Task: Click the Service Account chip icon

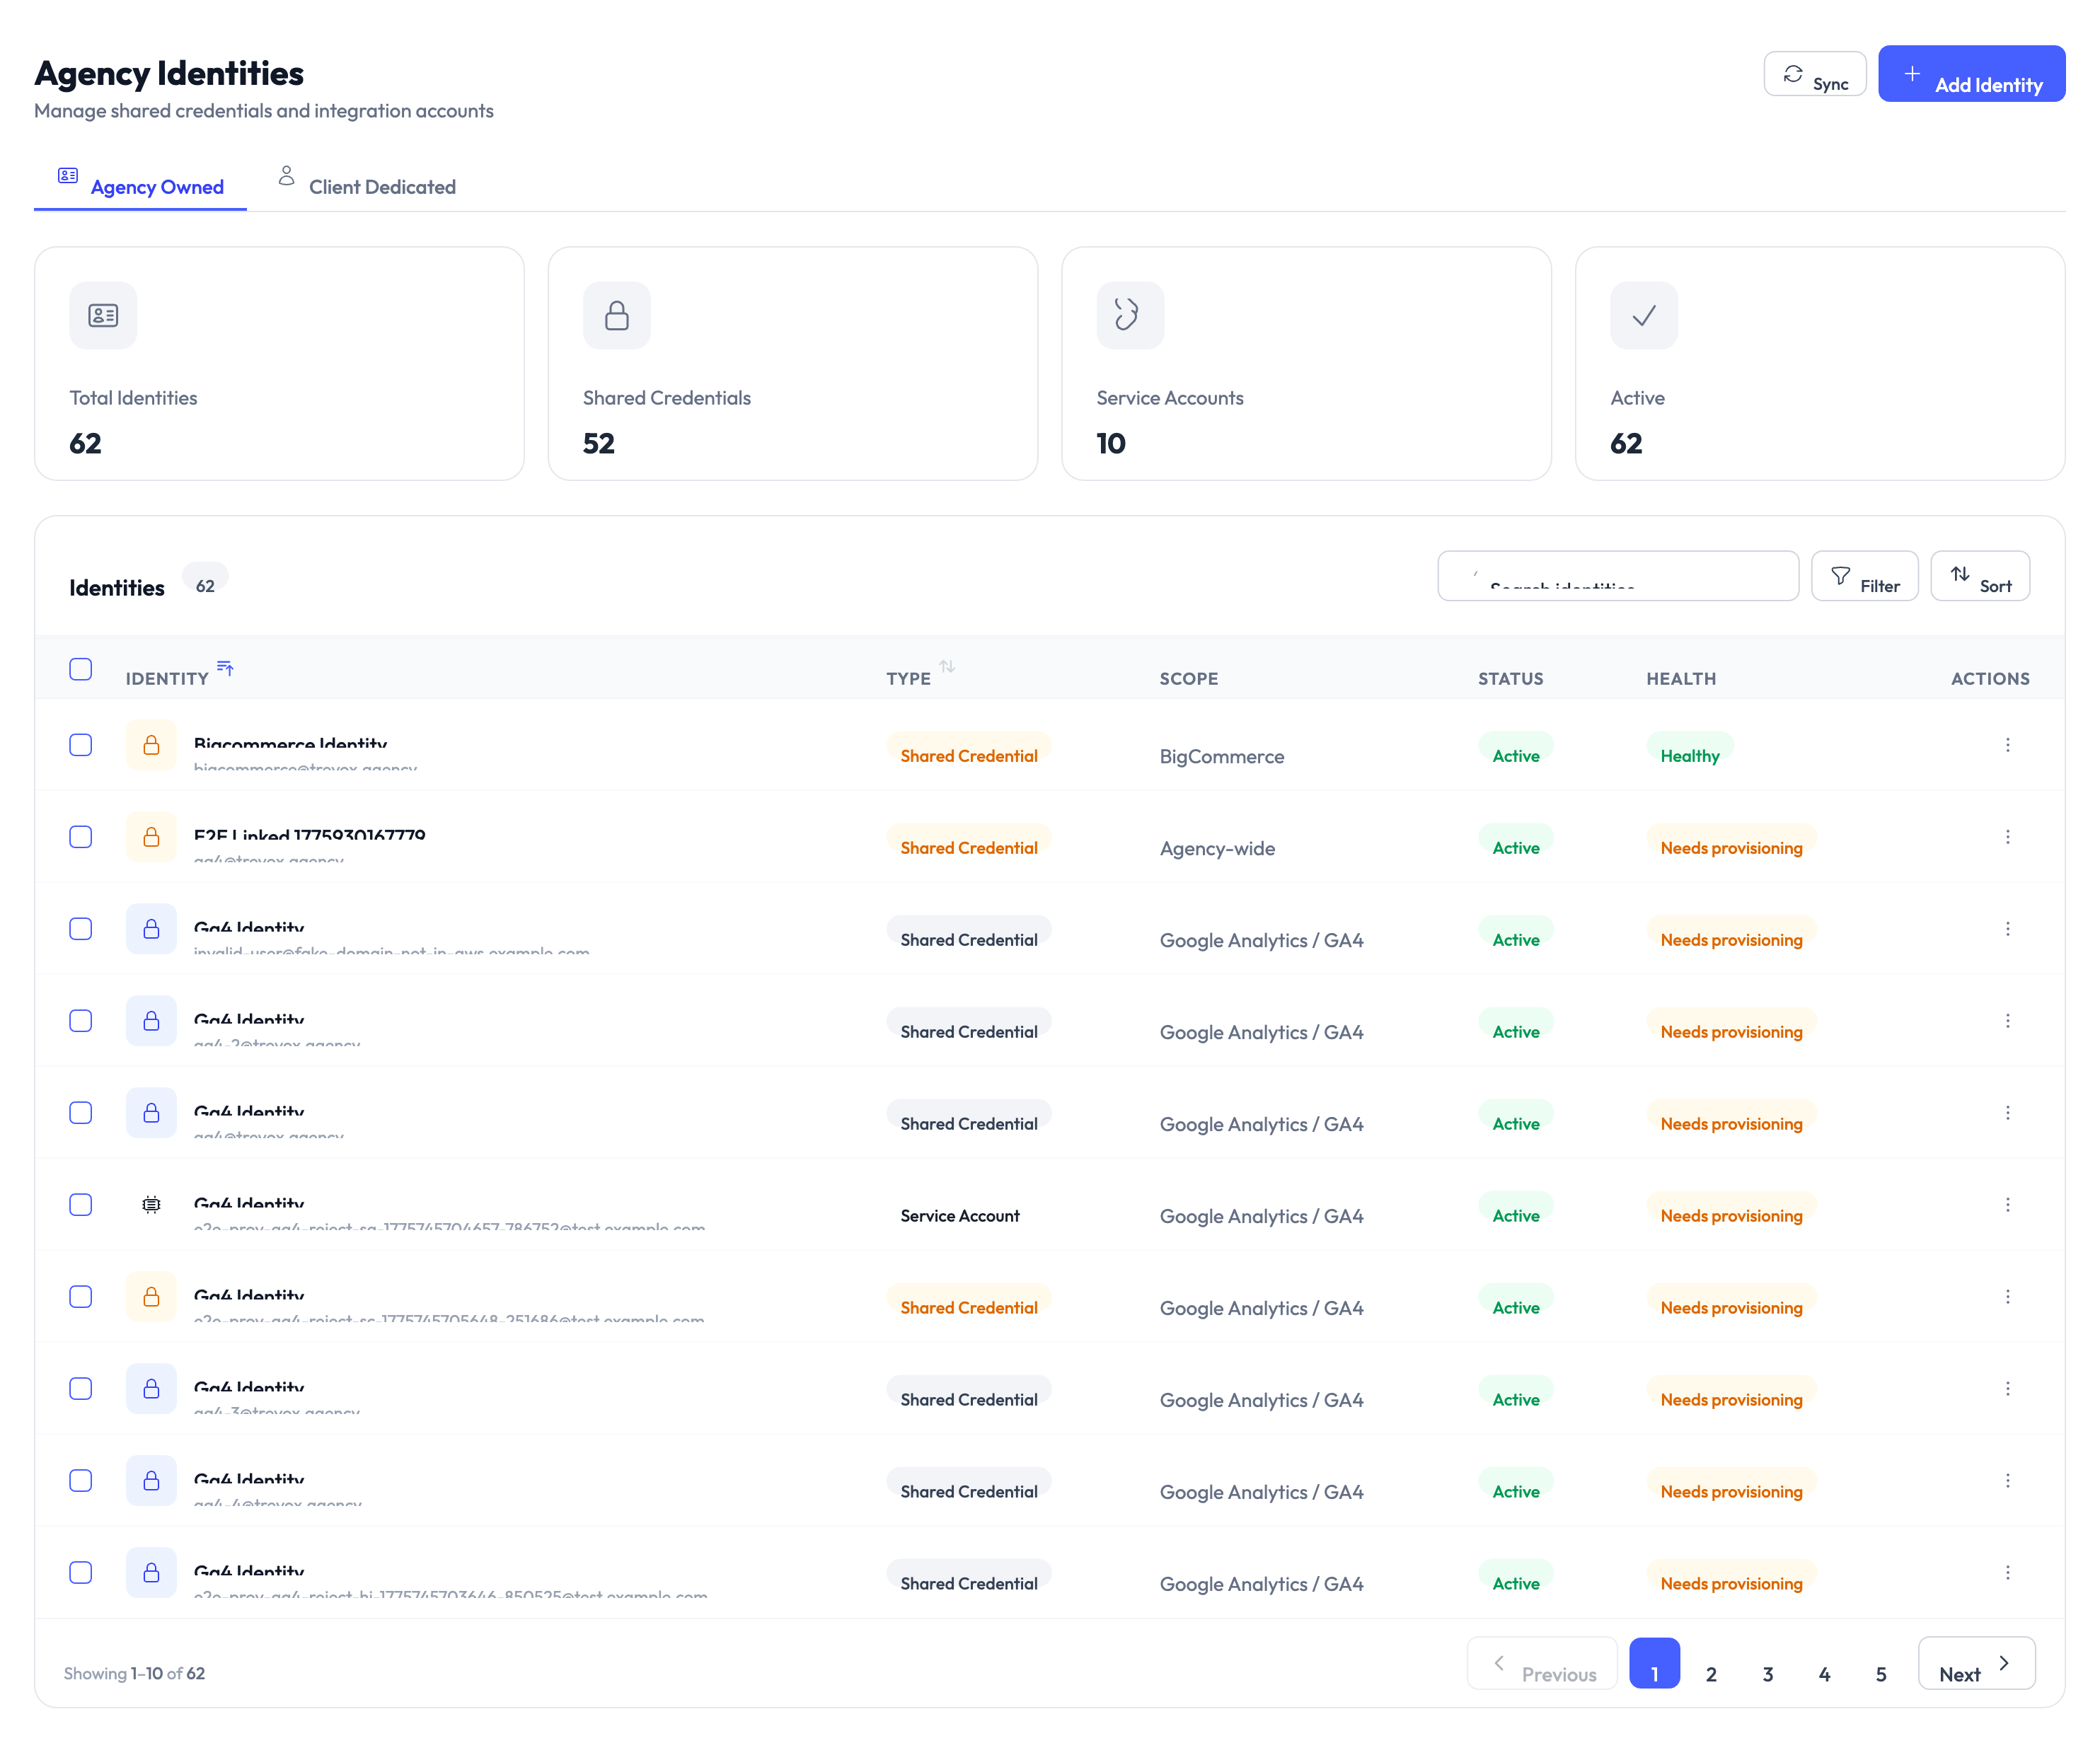Action: pos(151,1205)
